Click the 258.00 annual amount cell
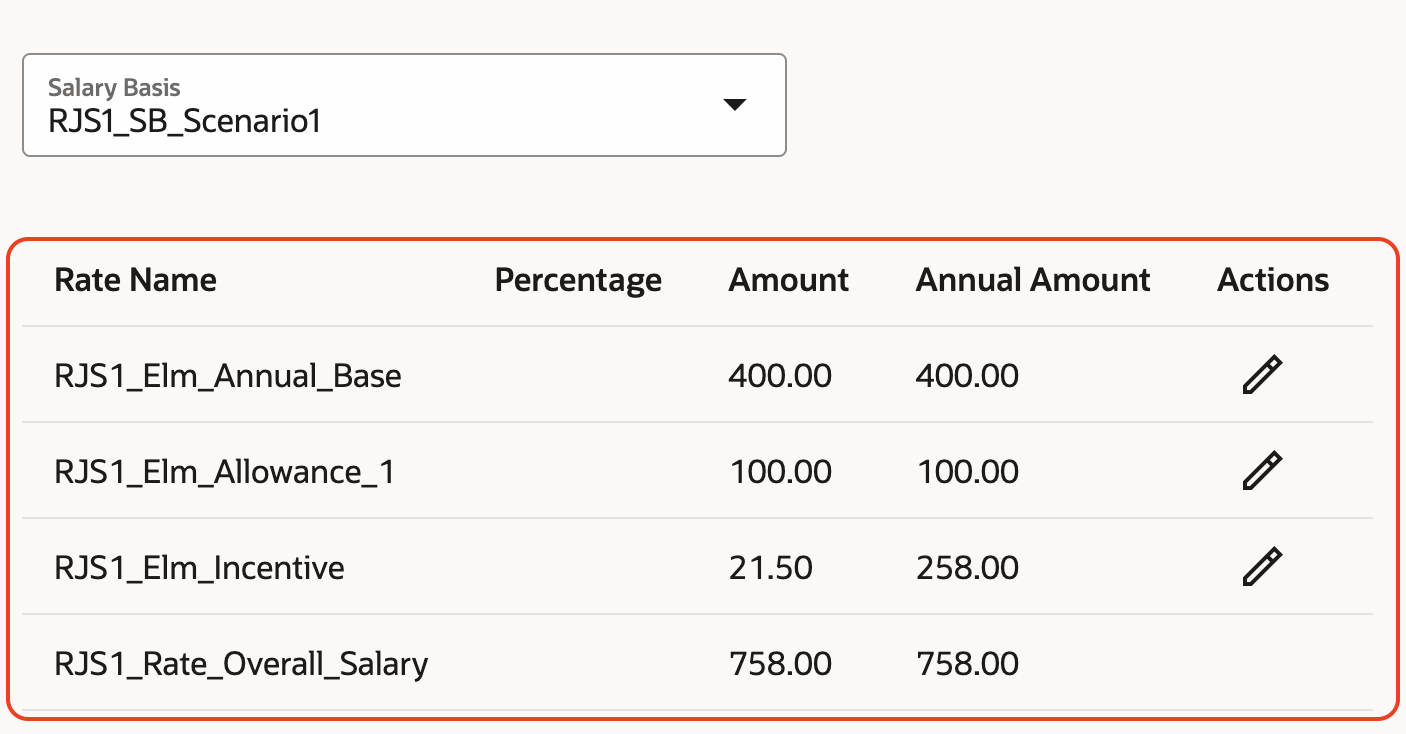Screen dimensions: 1406x734 (967, 568)
